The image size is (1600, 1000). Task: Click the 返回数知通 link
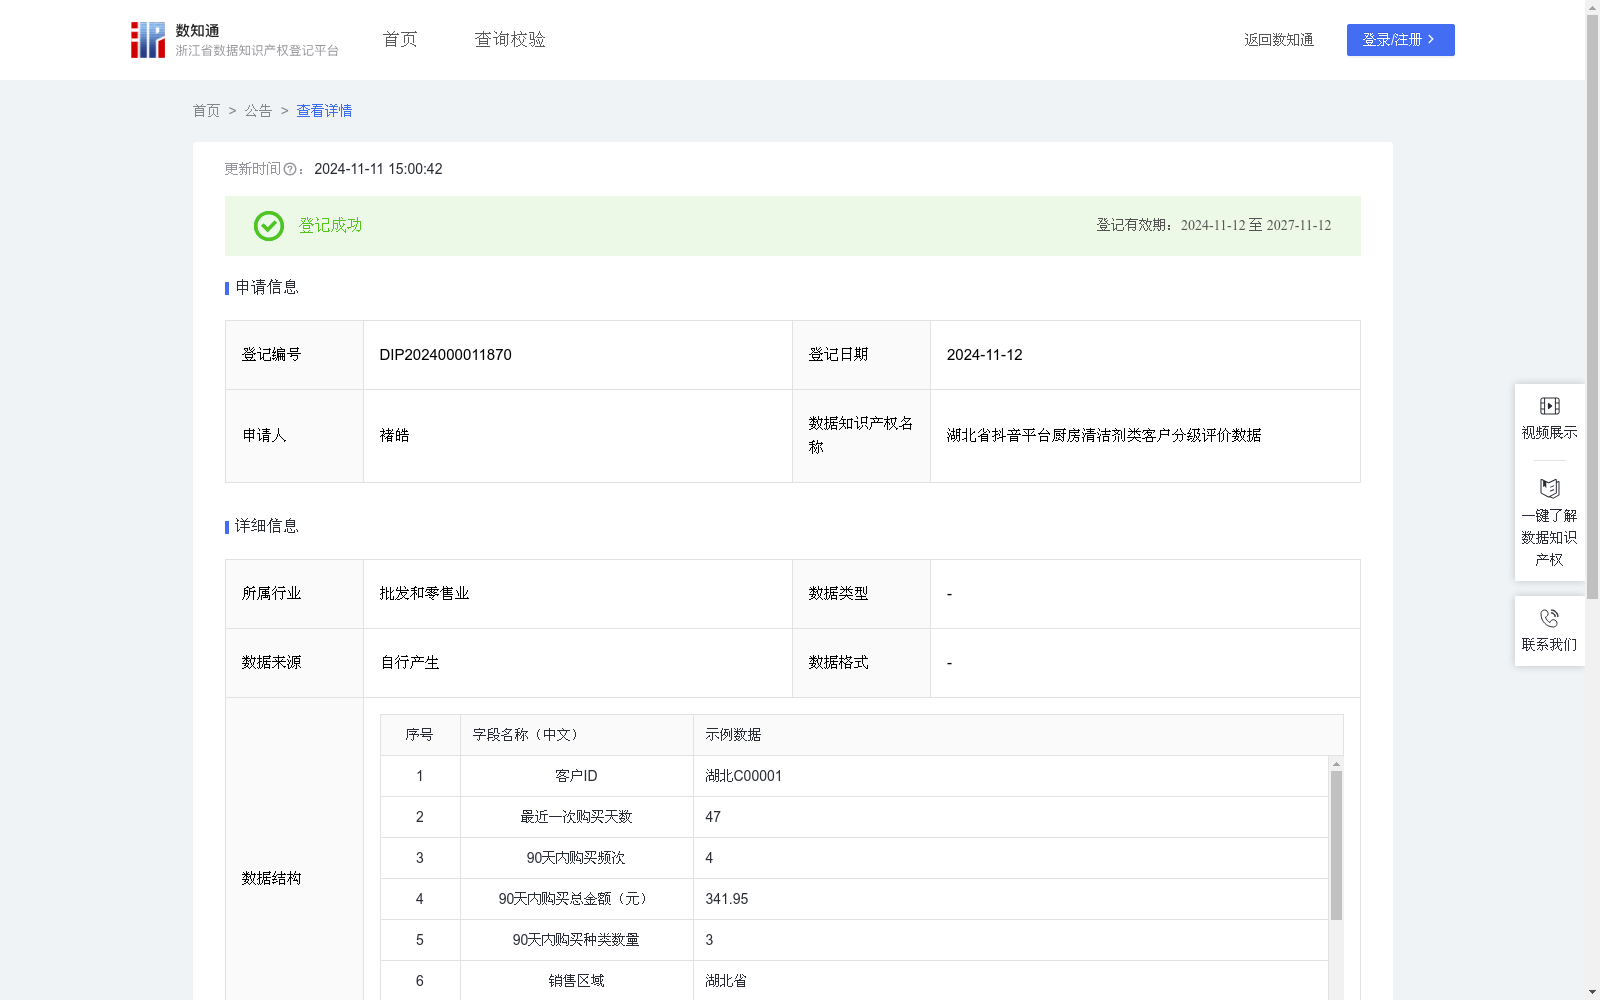click(1278, 39)
